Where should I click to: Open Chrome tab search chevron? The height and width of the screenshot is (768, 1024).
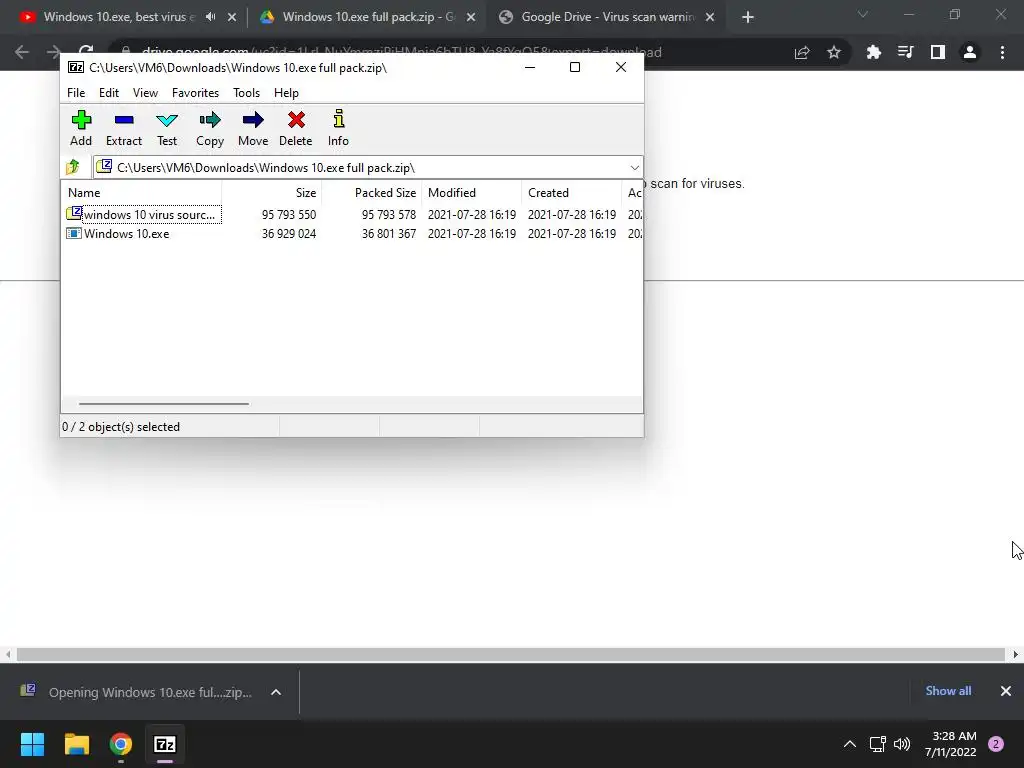click(x=863, y=14)
